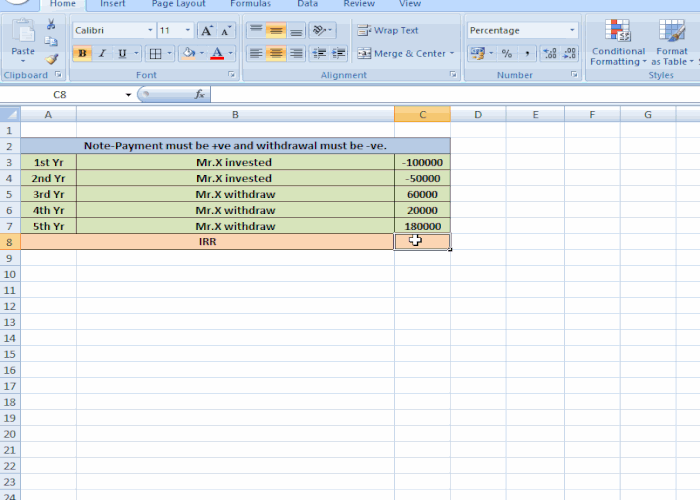Open the underline style dropdown arrow
Screen dimensions: 700x500
[x=136, y=54]
